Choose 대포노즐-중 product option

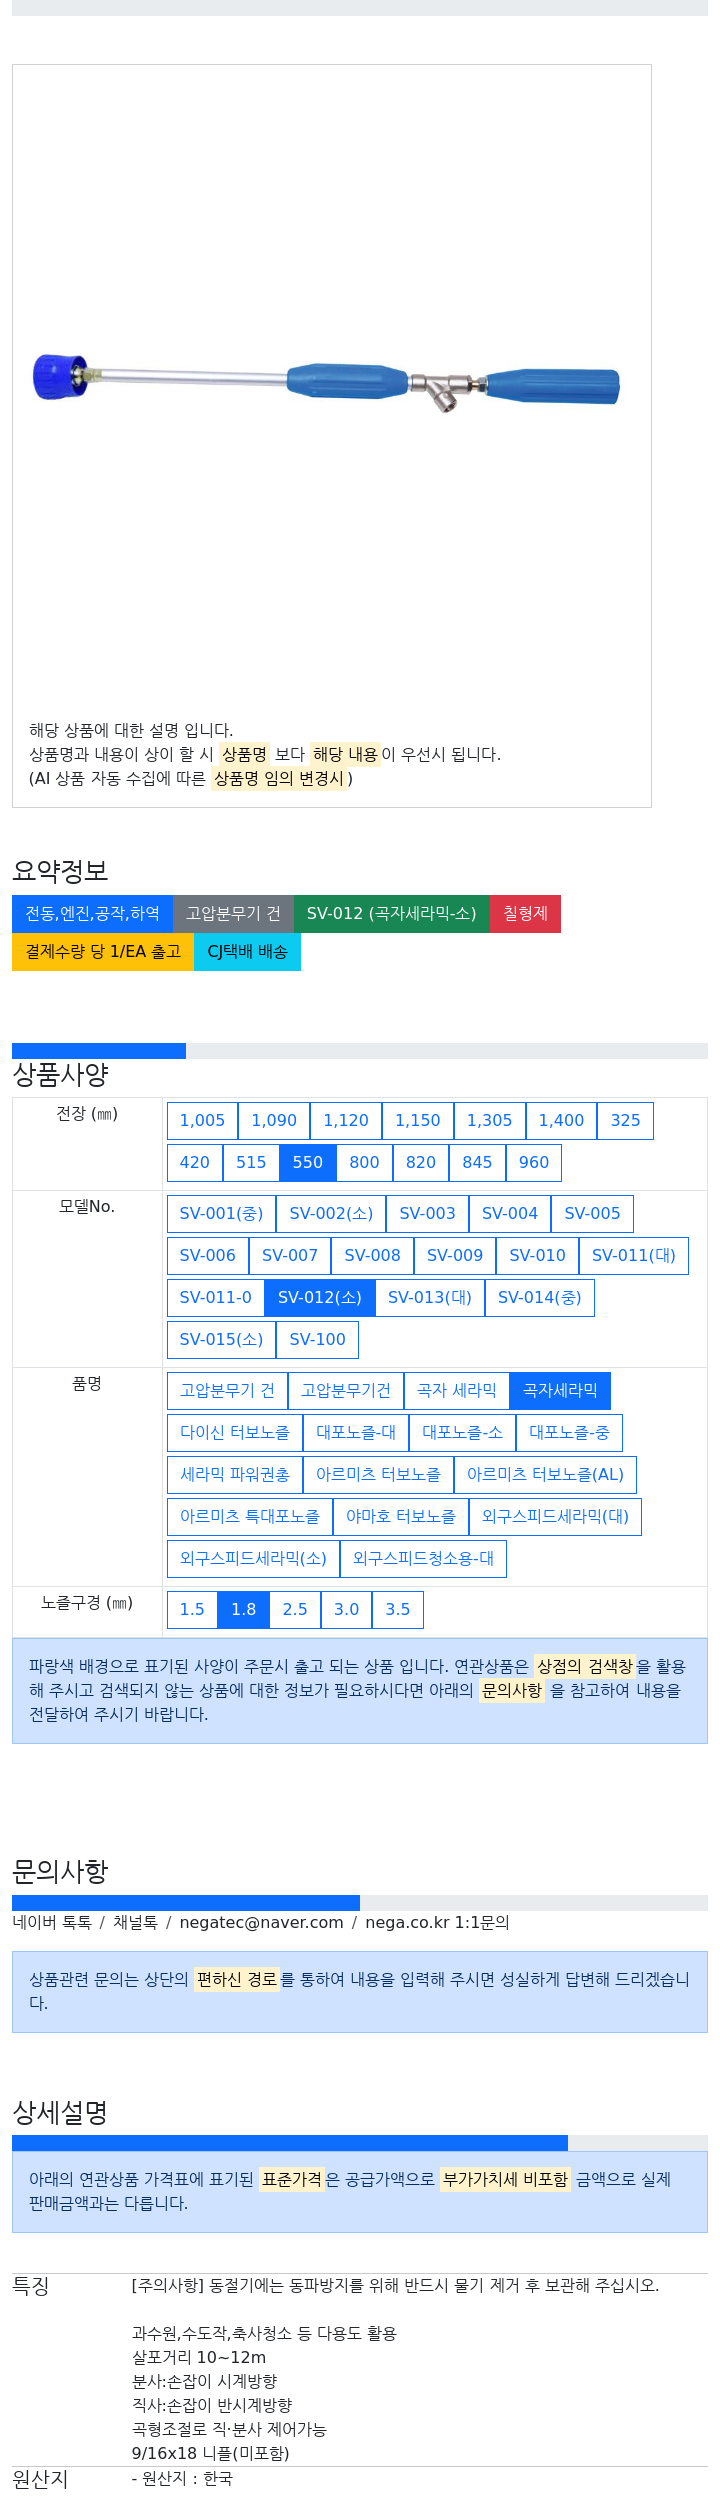[x=569, y=1433]
